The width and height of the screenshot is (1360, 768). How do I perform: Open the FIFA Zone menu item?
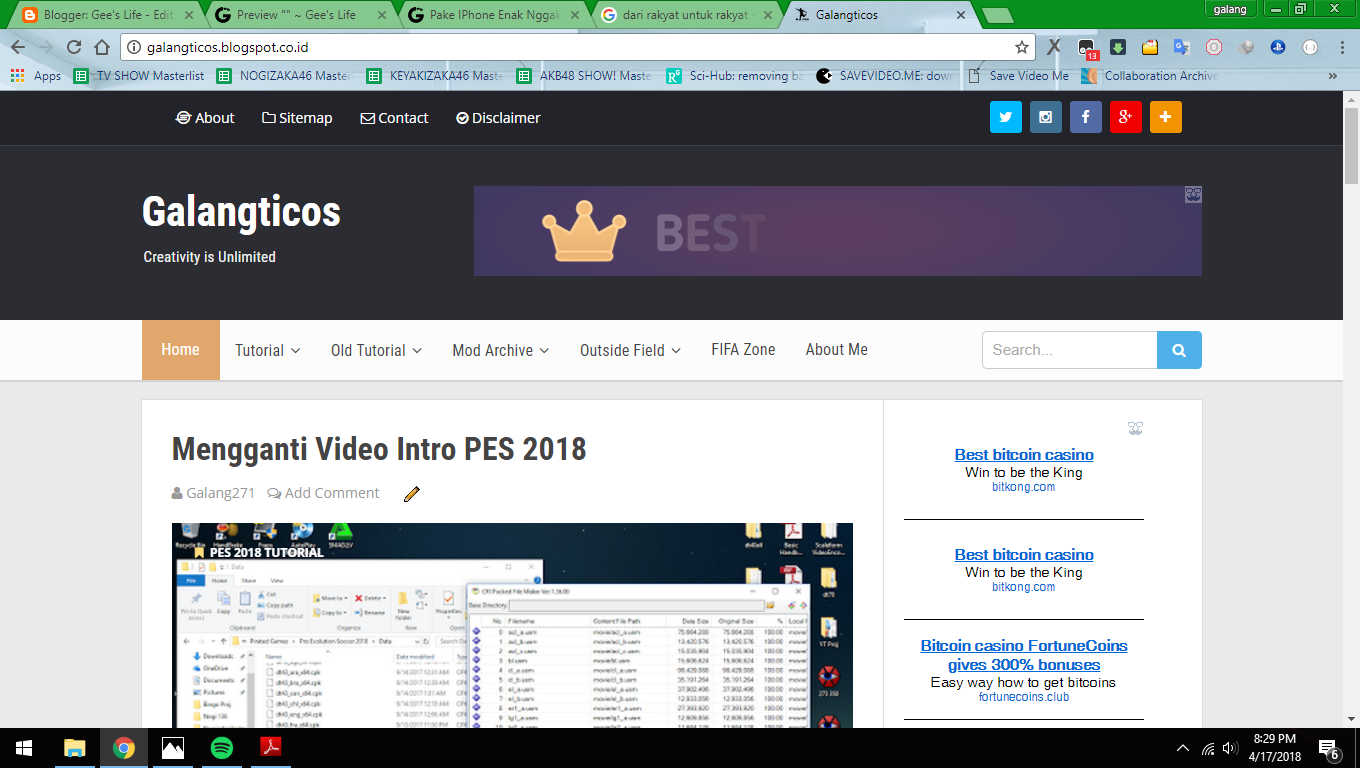[743, 350]
